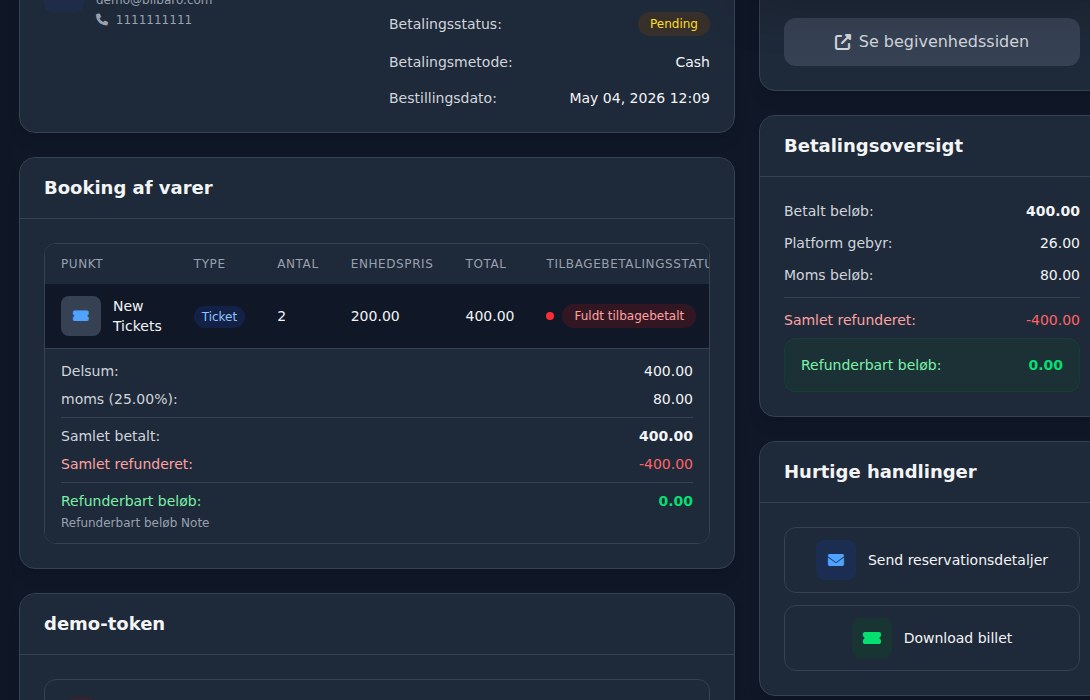Click the external link icon on Se begivenhedssiden
This screenshot has height=700, width=1090.
tap(842, 42)
